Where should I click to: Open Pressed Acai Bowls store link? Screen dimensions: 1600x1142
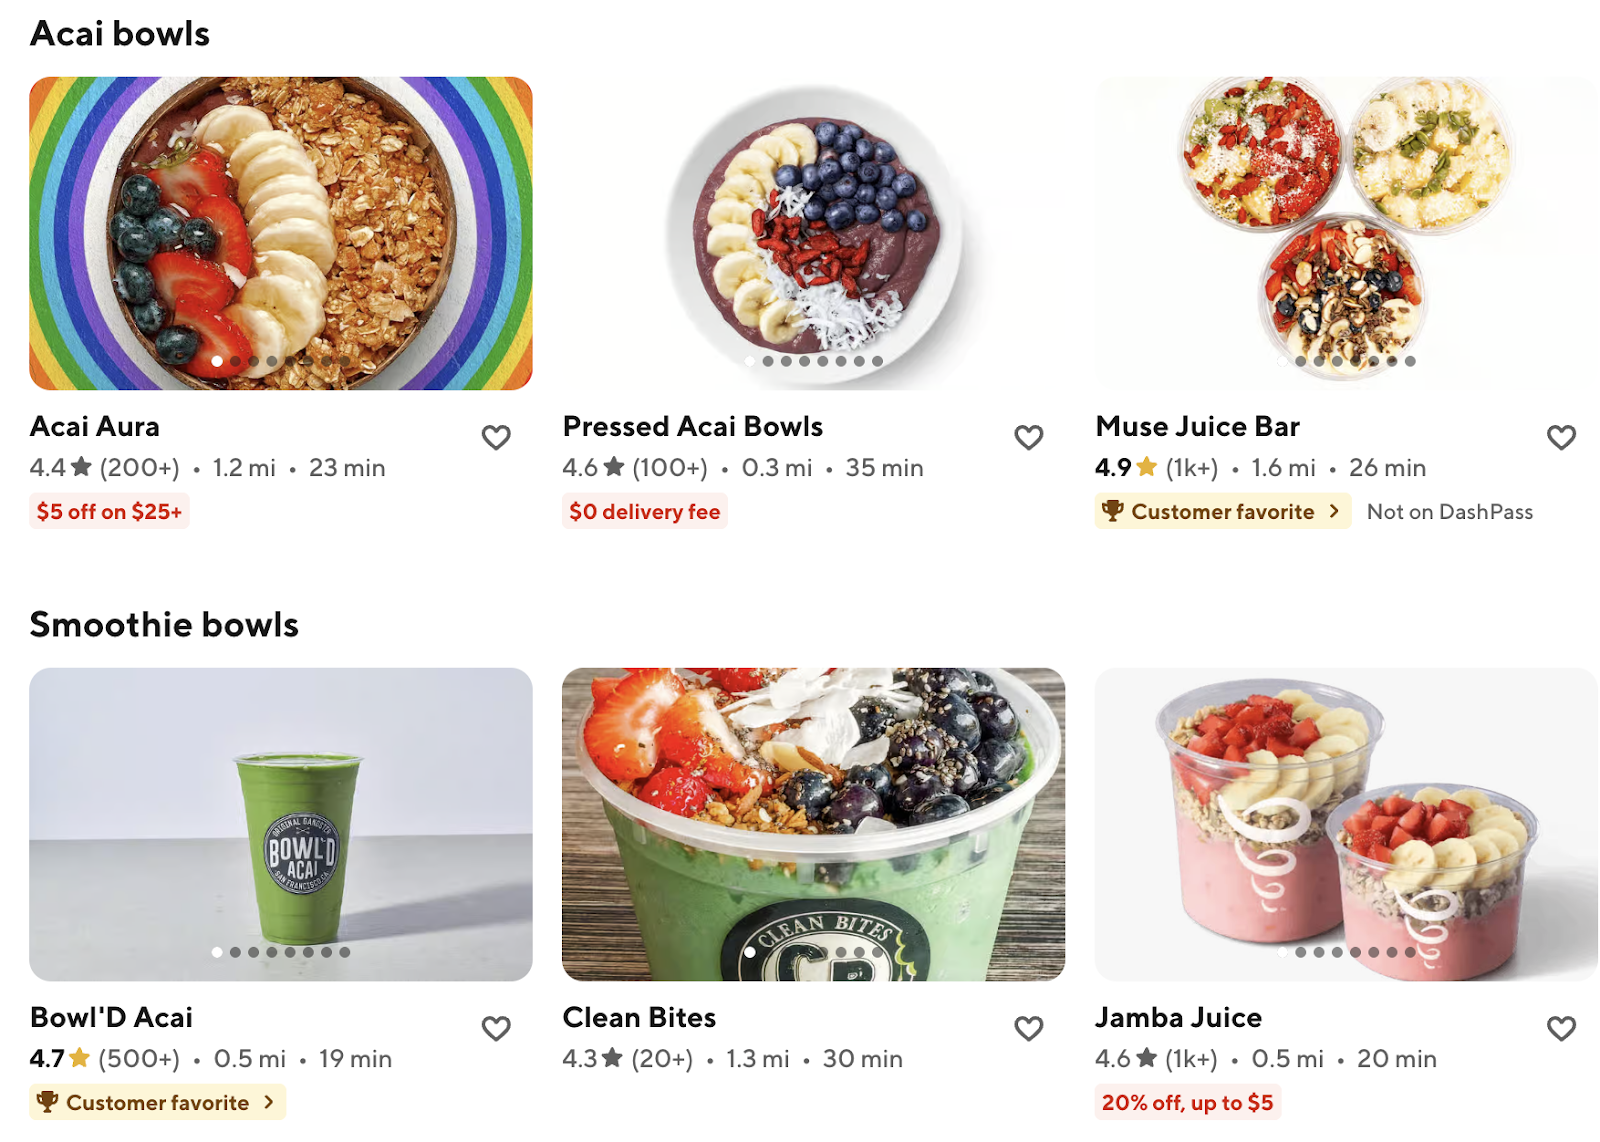tap(692, 426)
